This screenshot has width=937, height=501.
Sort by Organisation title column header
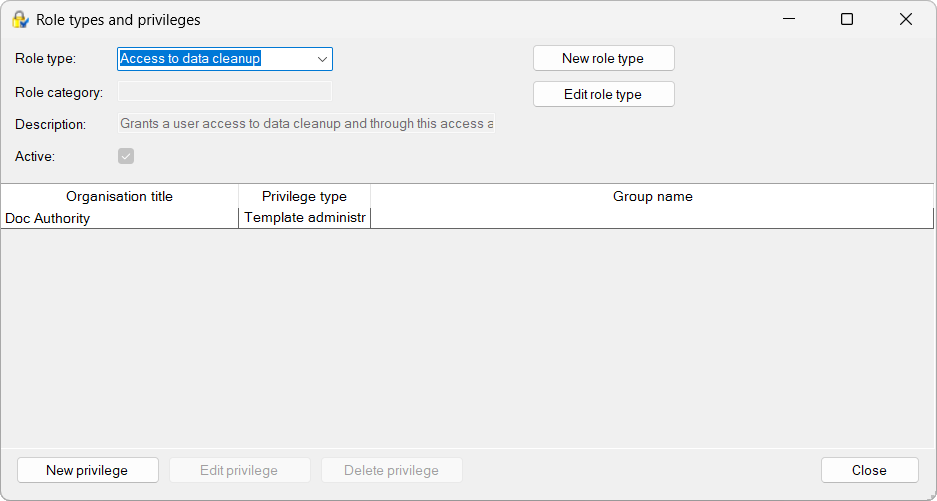[x=120, y=196]
